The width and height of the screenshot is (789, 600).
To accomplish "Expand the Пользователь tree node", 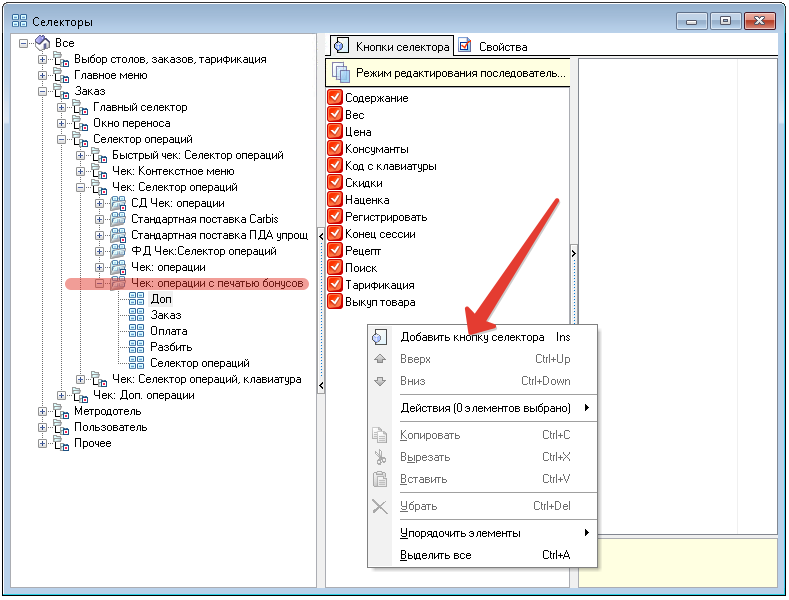I will click(43, 427).
